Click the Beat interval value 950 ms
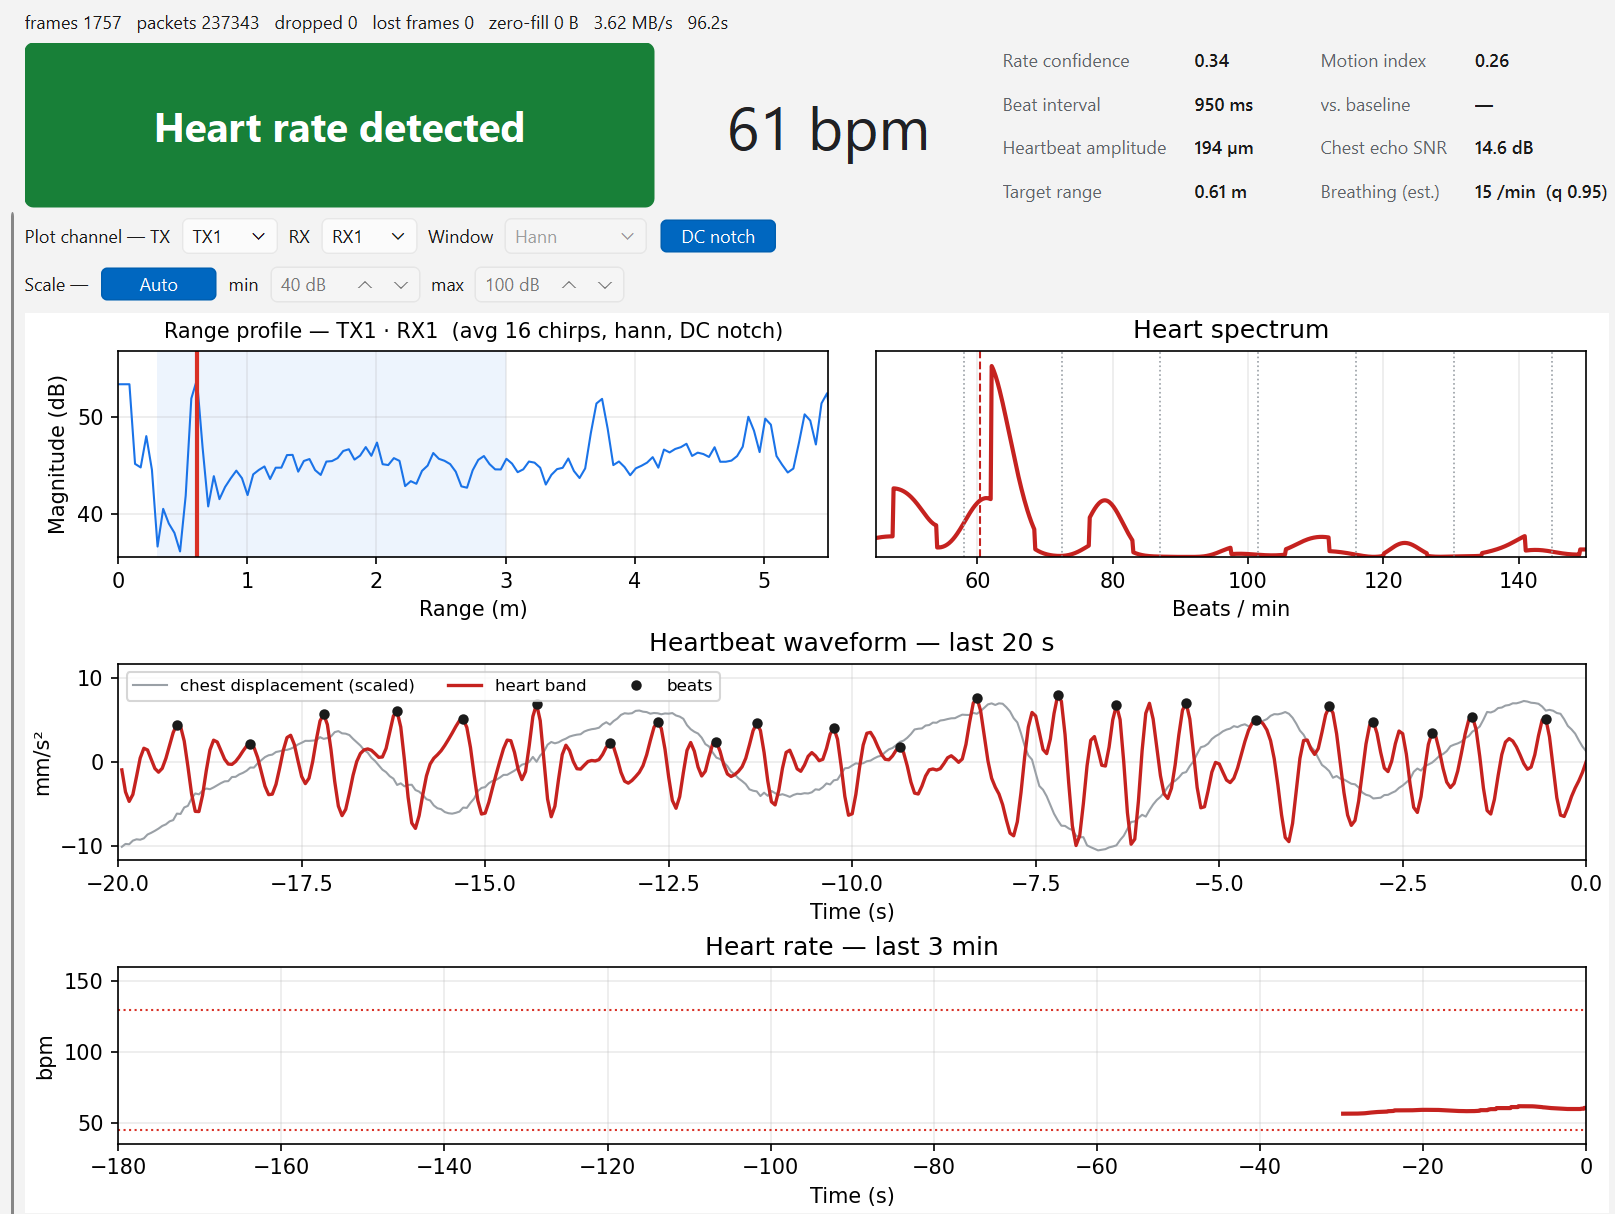The height and width of the screenshot is (1214, 1615). (x=1223, y=105)
